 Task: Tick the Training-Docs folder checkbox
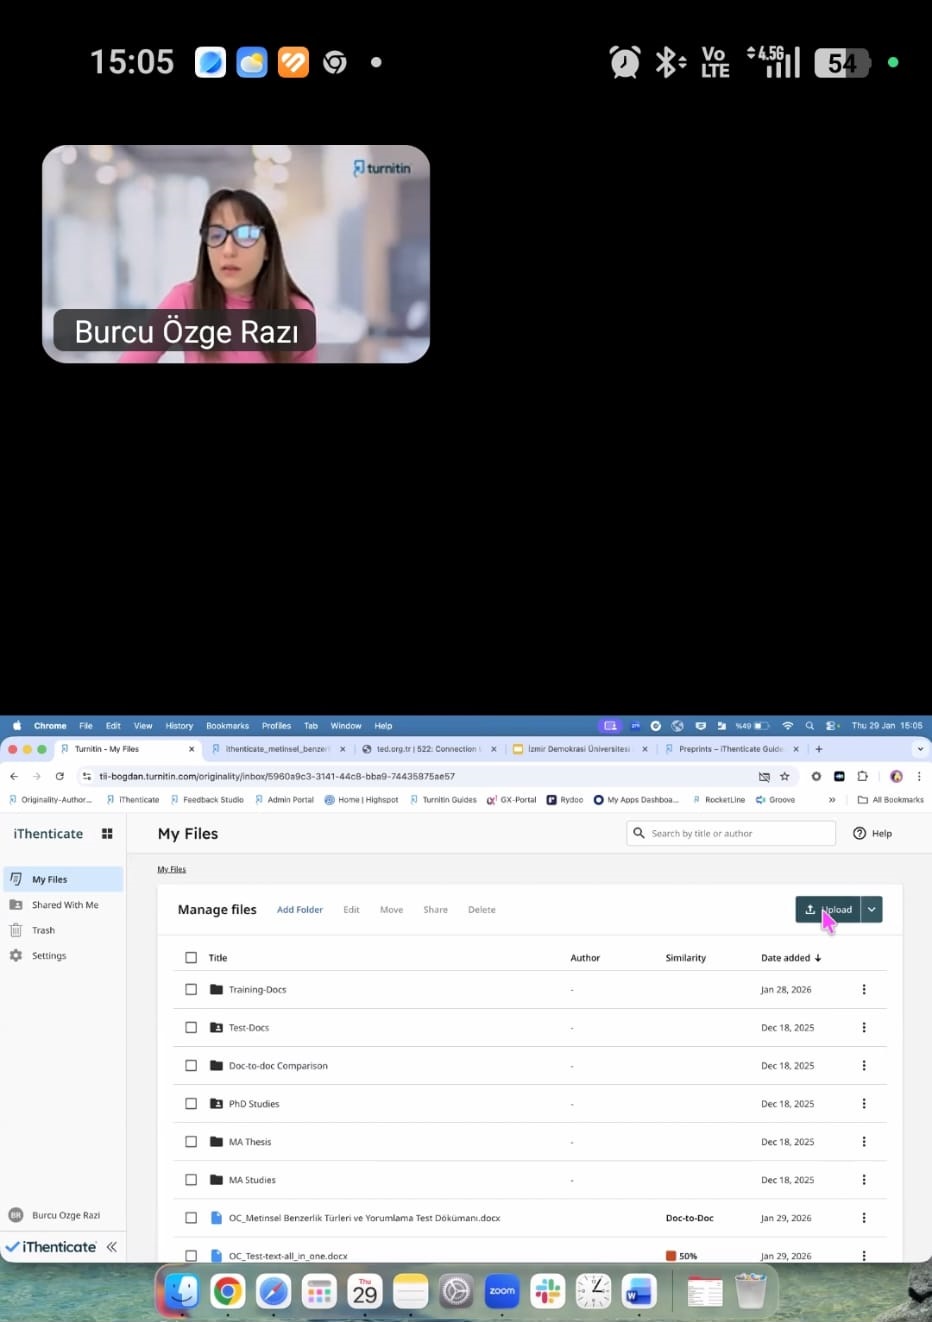point(191,990)
